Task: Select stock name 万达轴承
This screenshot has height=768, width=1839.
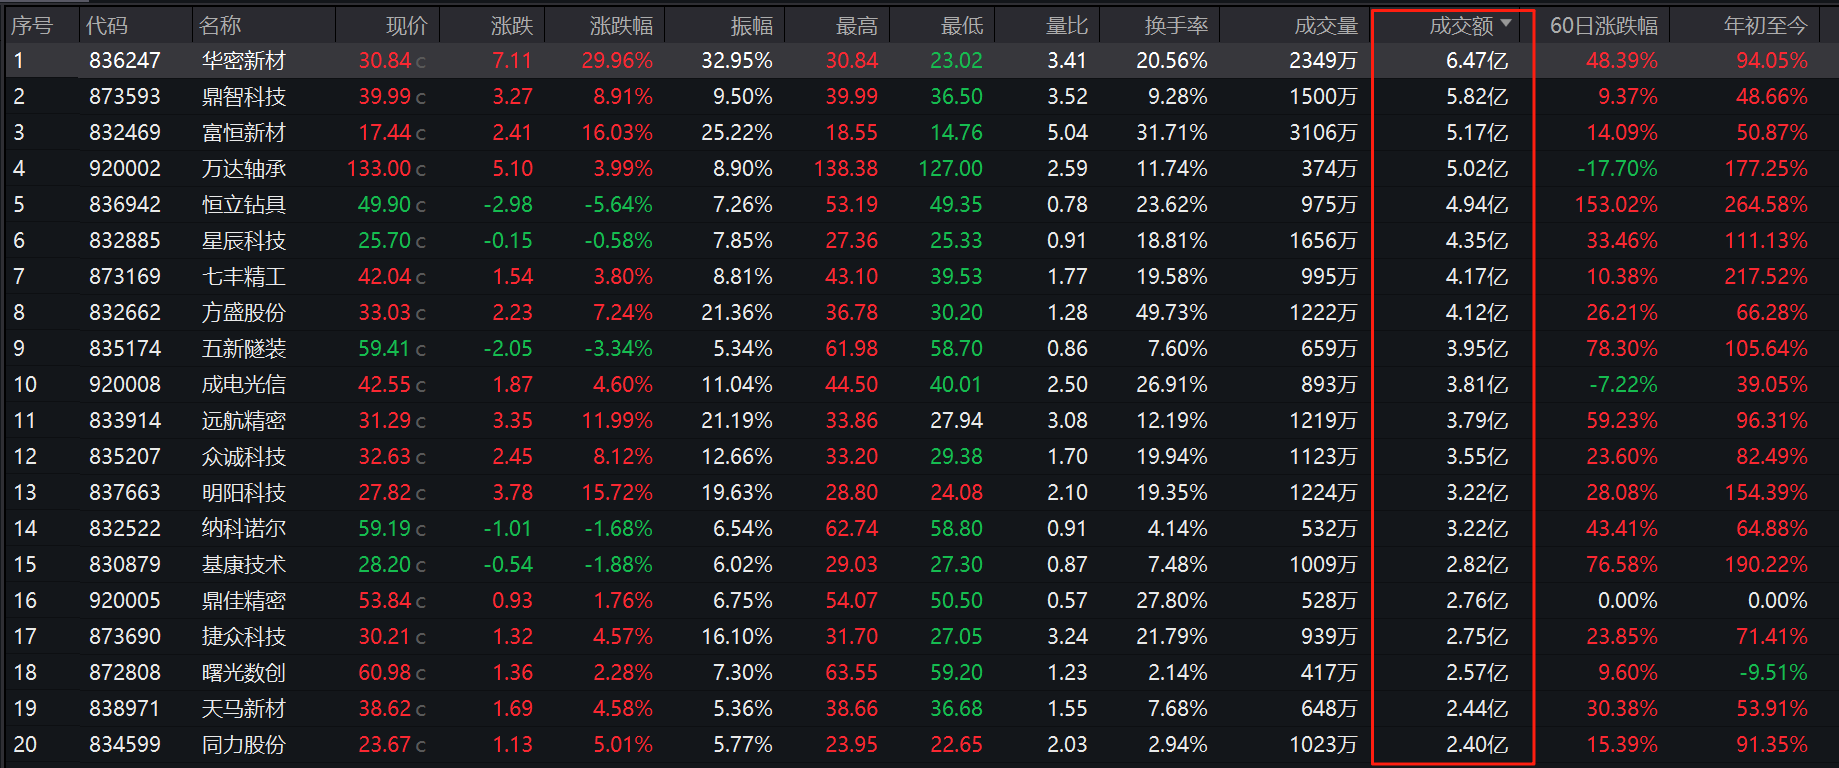Action: (x=244, y=169)
